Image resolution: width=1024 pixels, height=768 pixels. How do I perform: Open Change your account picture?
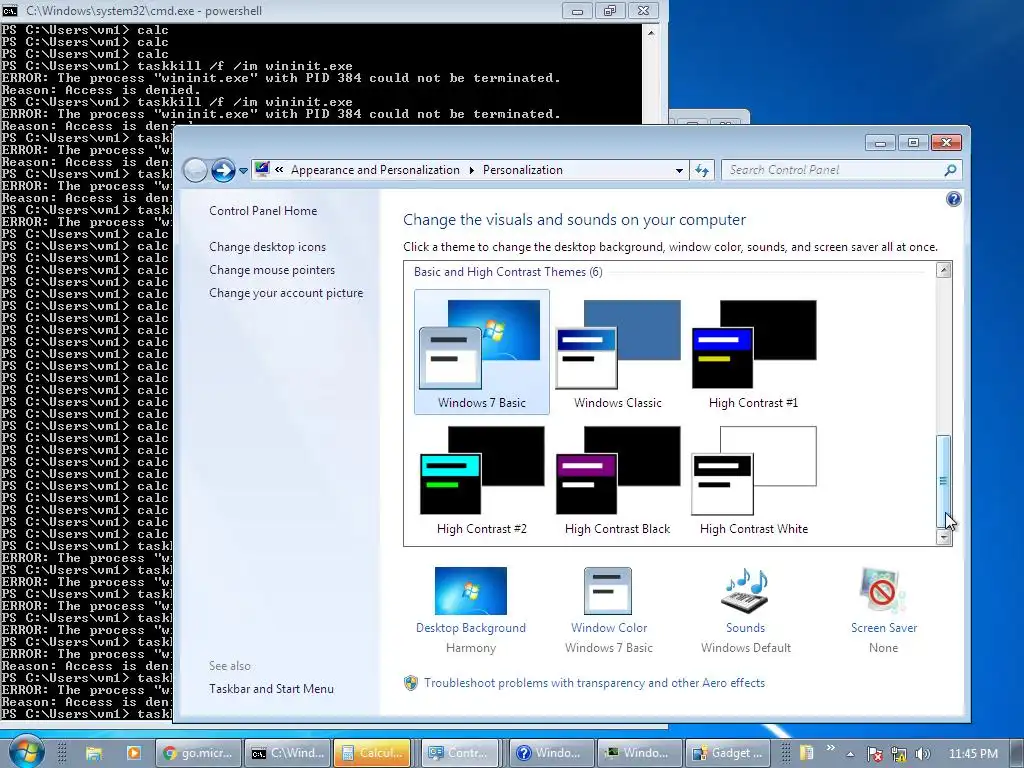point(286,293)
